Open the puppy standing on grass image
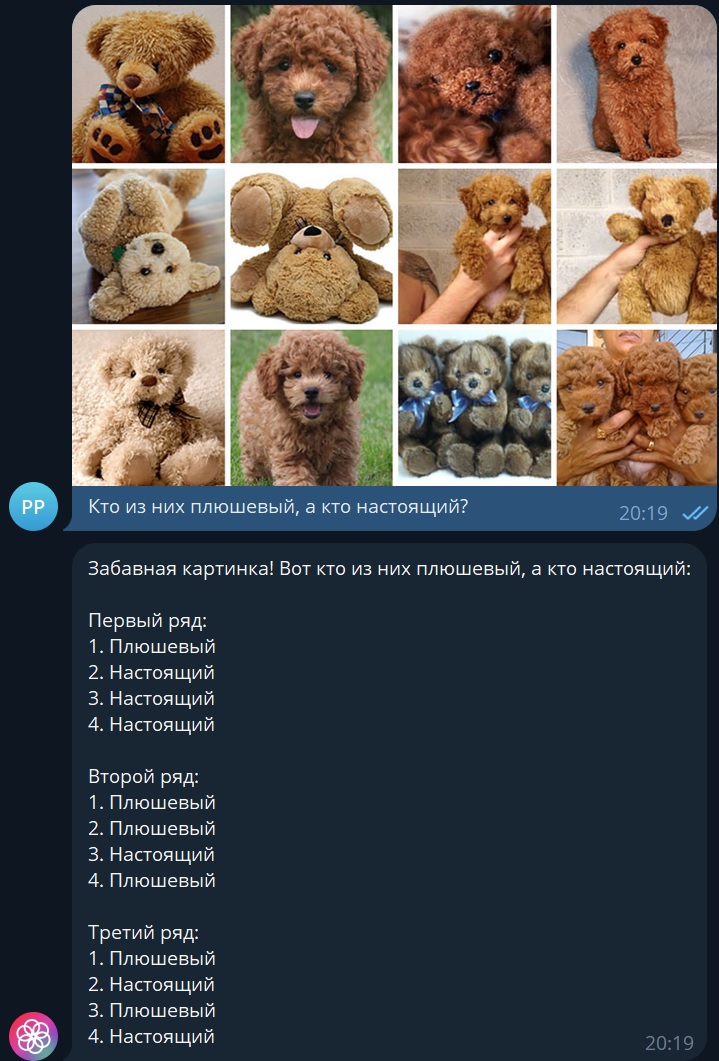 (x=311, y=408)
